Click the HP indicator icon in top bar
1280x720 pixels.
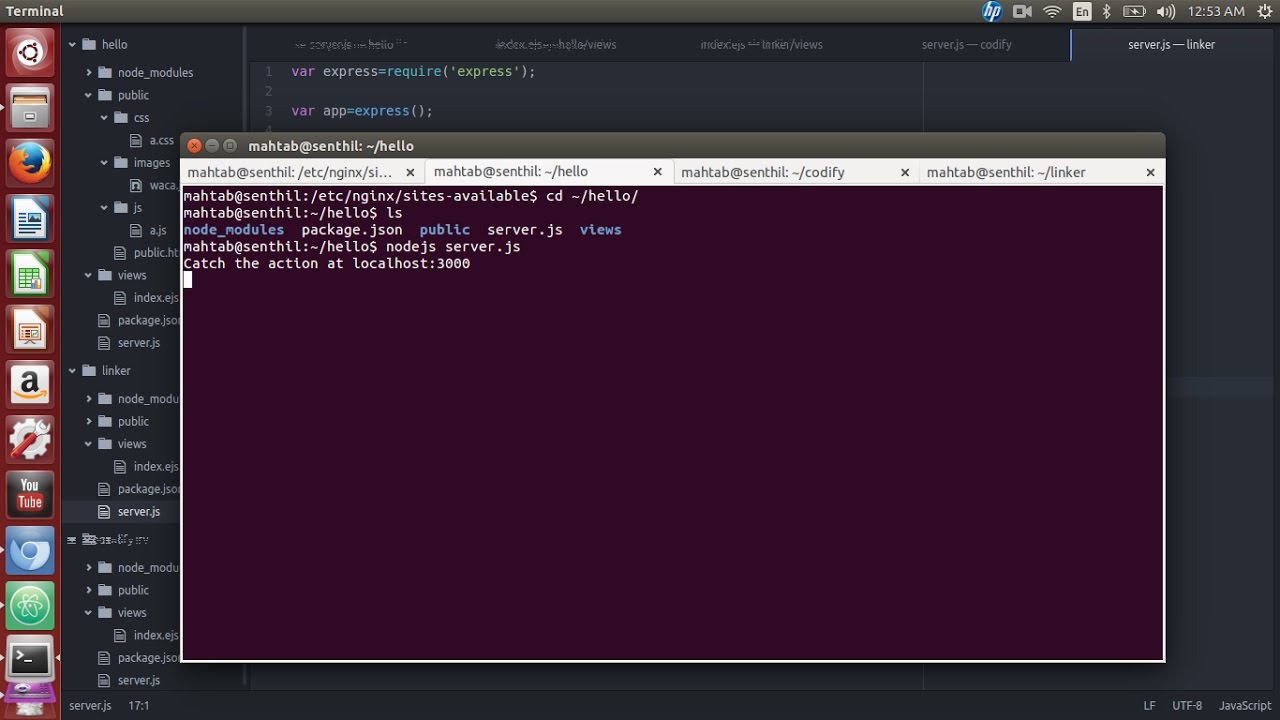(x=992, y=11)
